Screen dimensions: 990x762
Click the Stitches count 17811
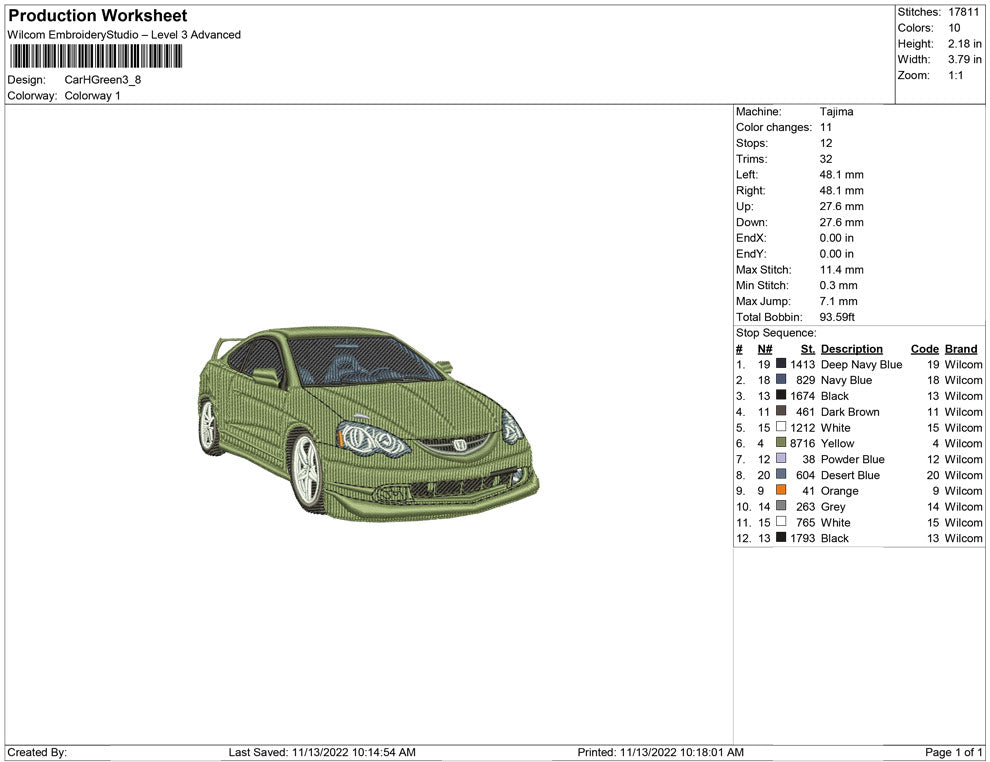964,12
